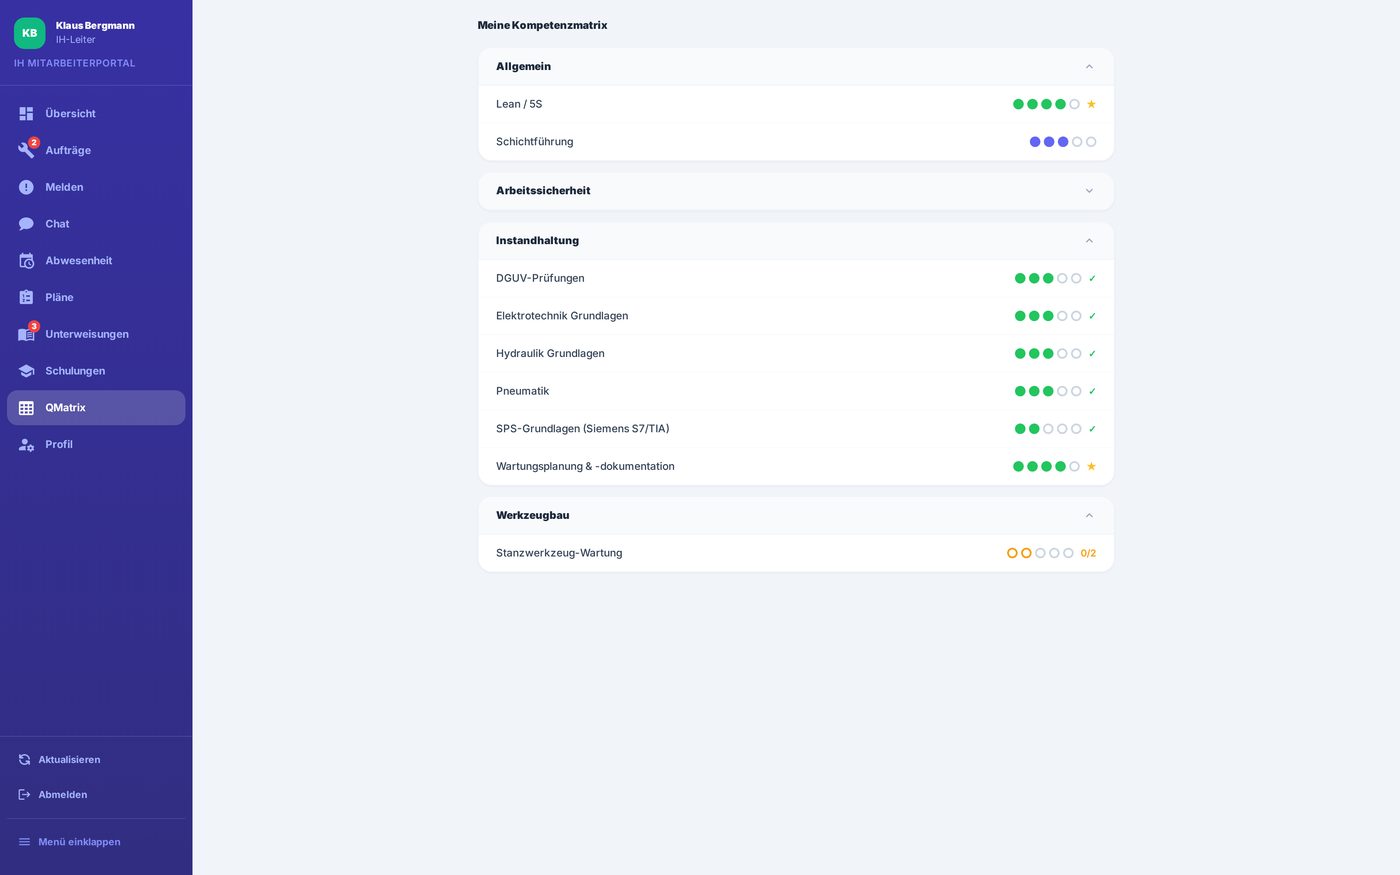
Task: Click the checkmark beside SPS-Grundlagen
Action: click(x=1092, y=429)
